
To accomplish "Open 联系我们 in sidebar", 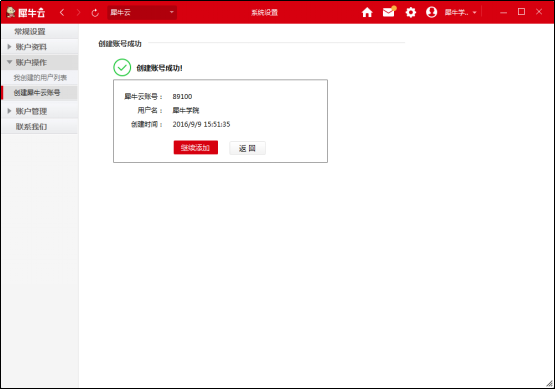I will point(39,127).
